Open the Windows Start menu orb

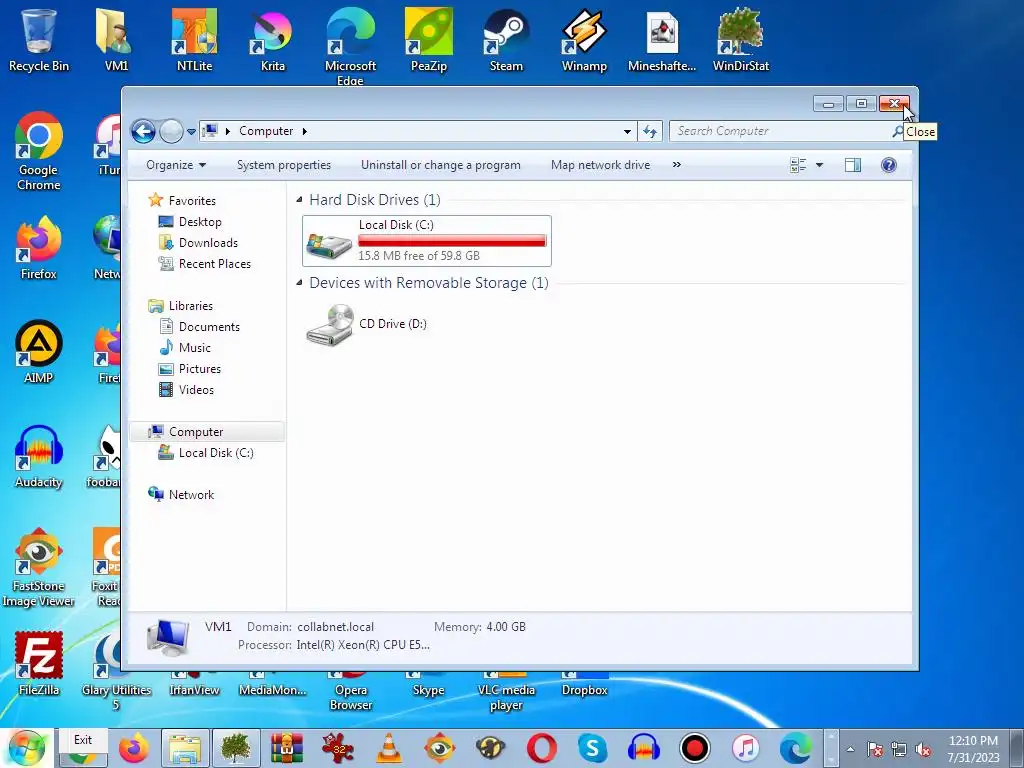pyautogui.click(x=26, y=748)
